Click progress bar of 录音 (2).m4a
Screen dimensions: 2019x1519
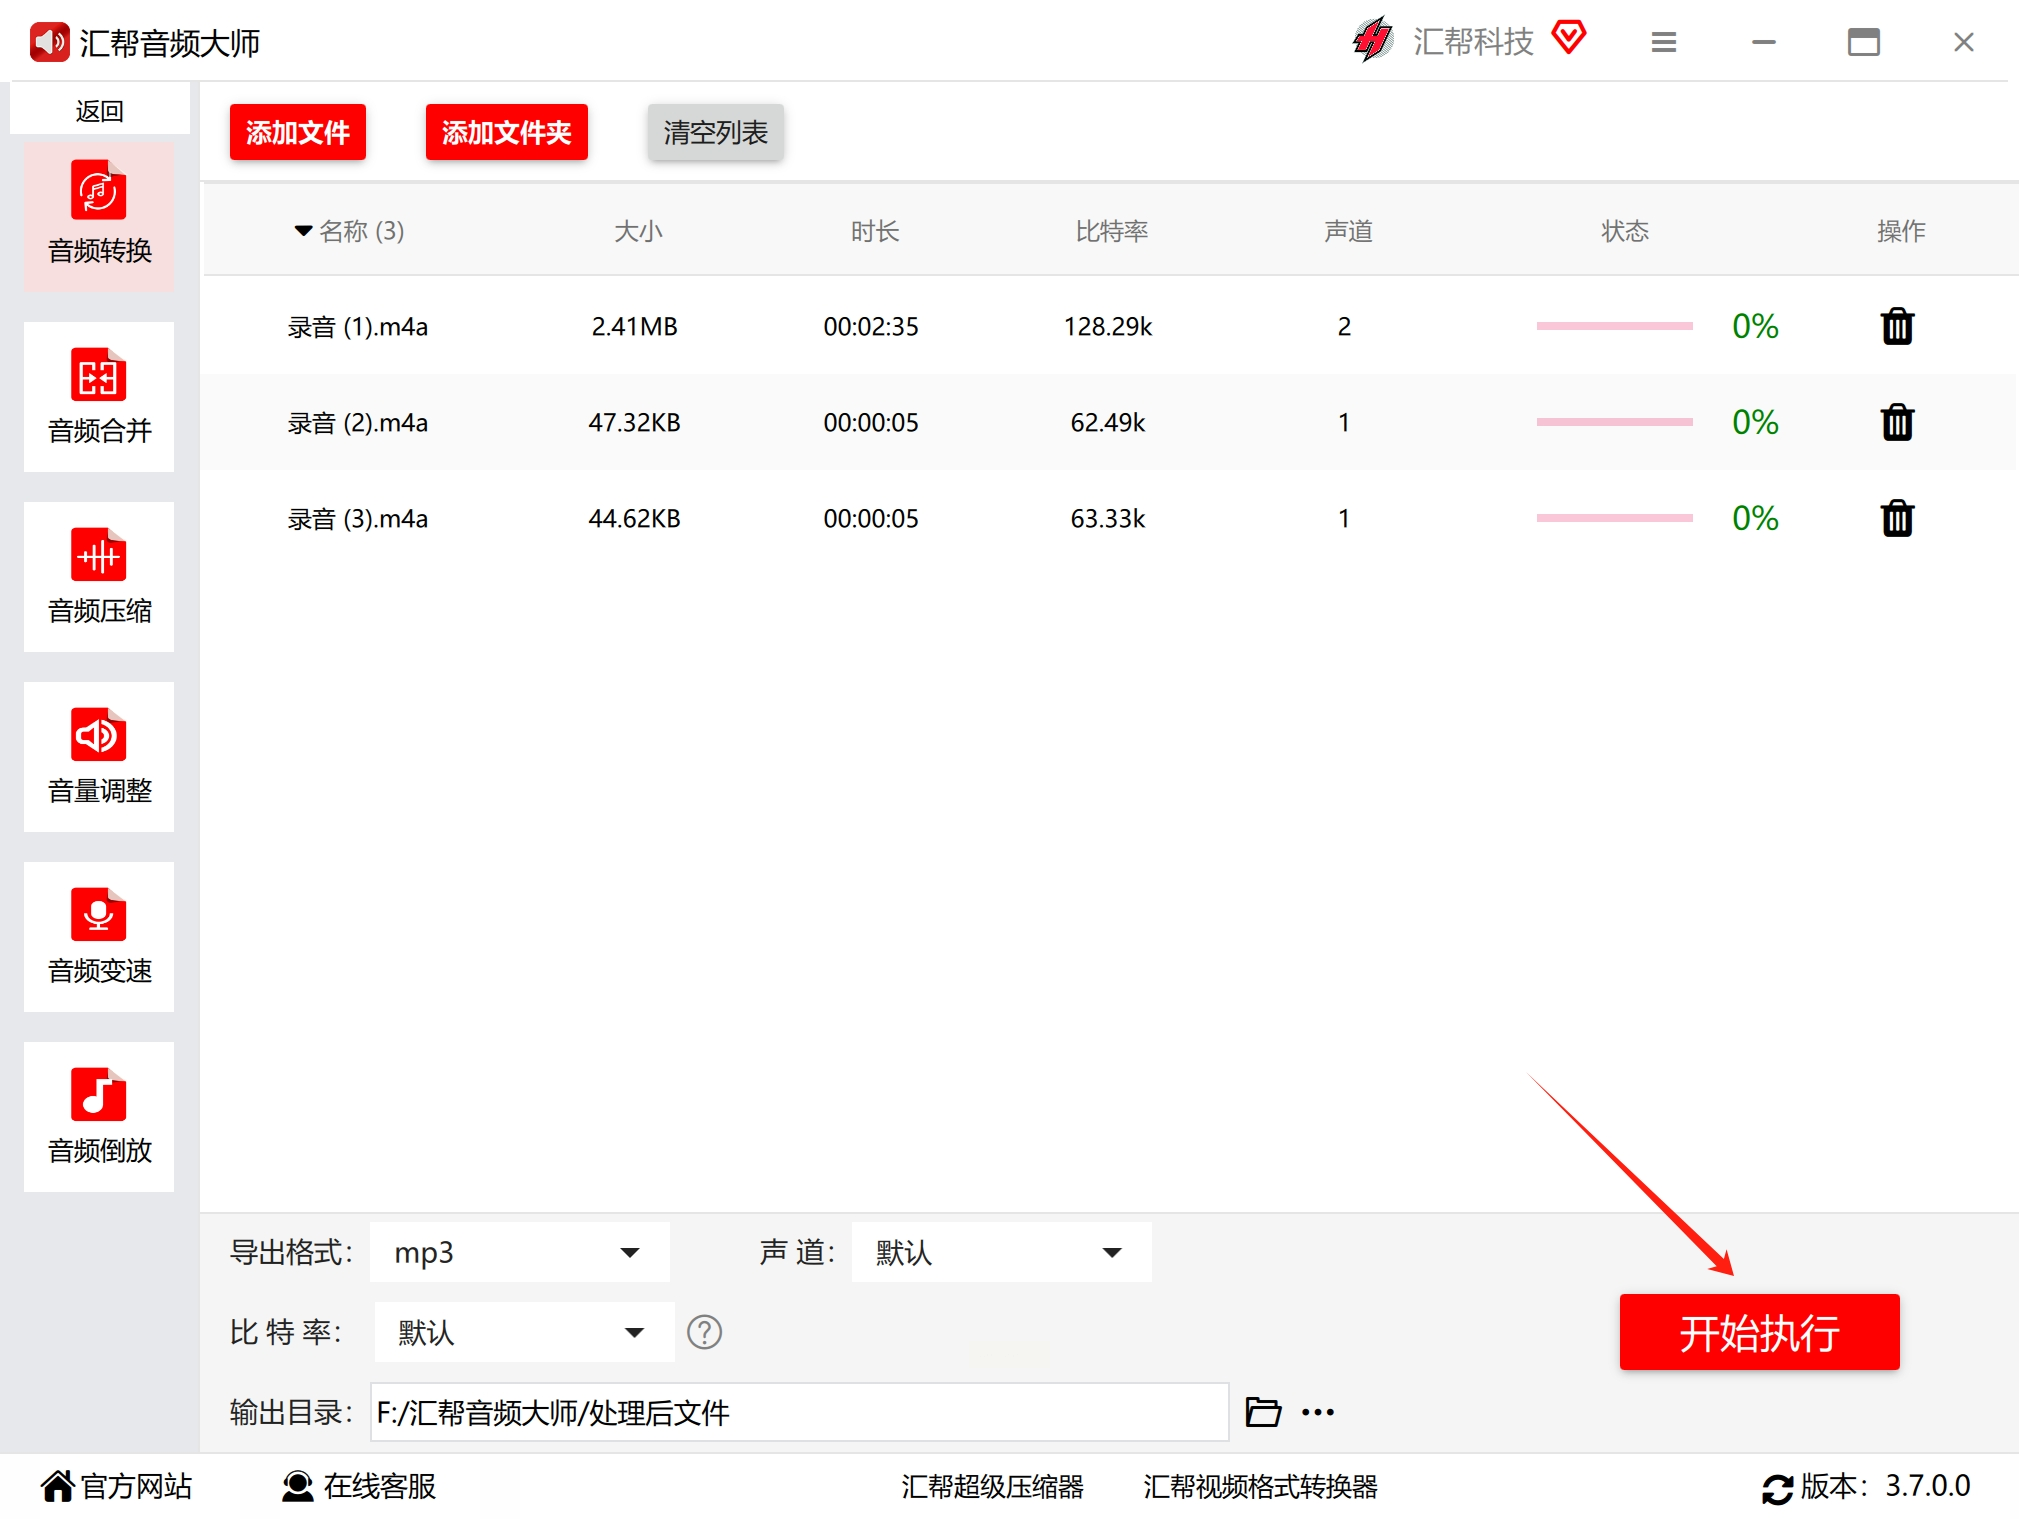(1613, 422)
